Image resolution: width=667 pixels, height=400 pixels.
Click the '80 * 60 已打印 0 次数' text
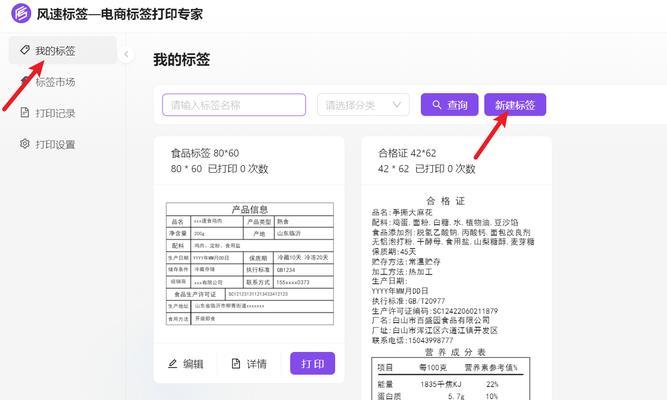click(x=219, y=169)
